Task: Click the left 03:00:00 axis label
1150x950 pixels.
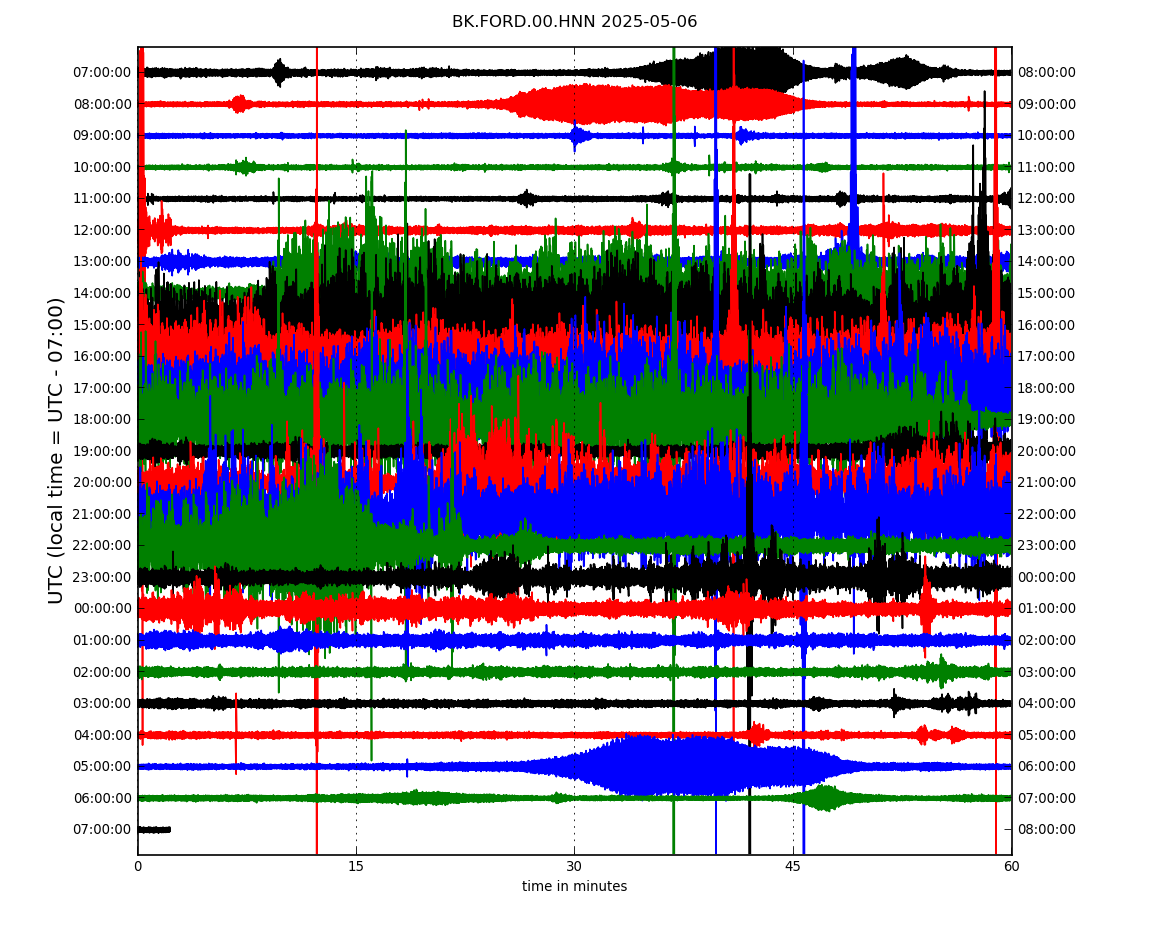Action: pos(102,704)
